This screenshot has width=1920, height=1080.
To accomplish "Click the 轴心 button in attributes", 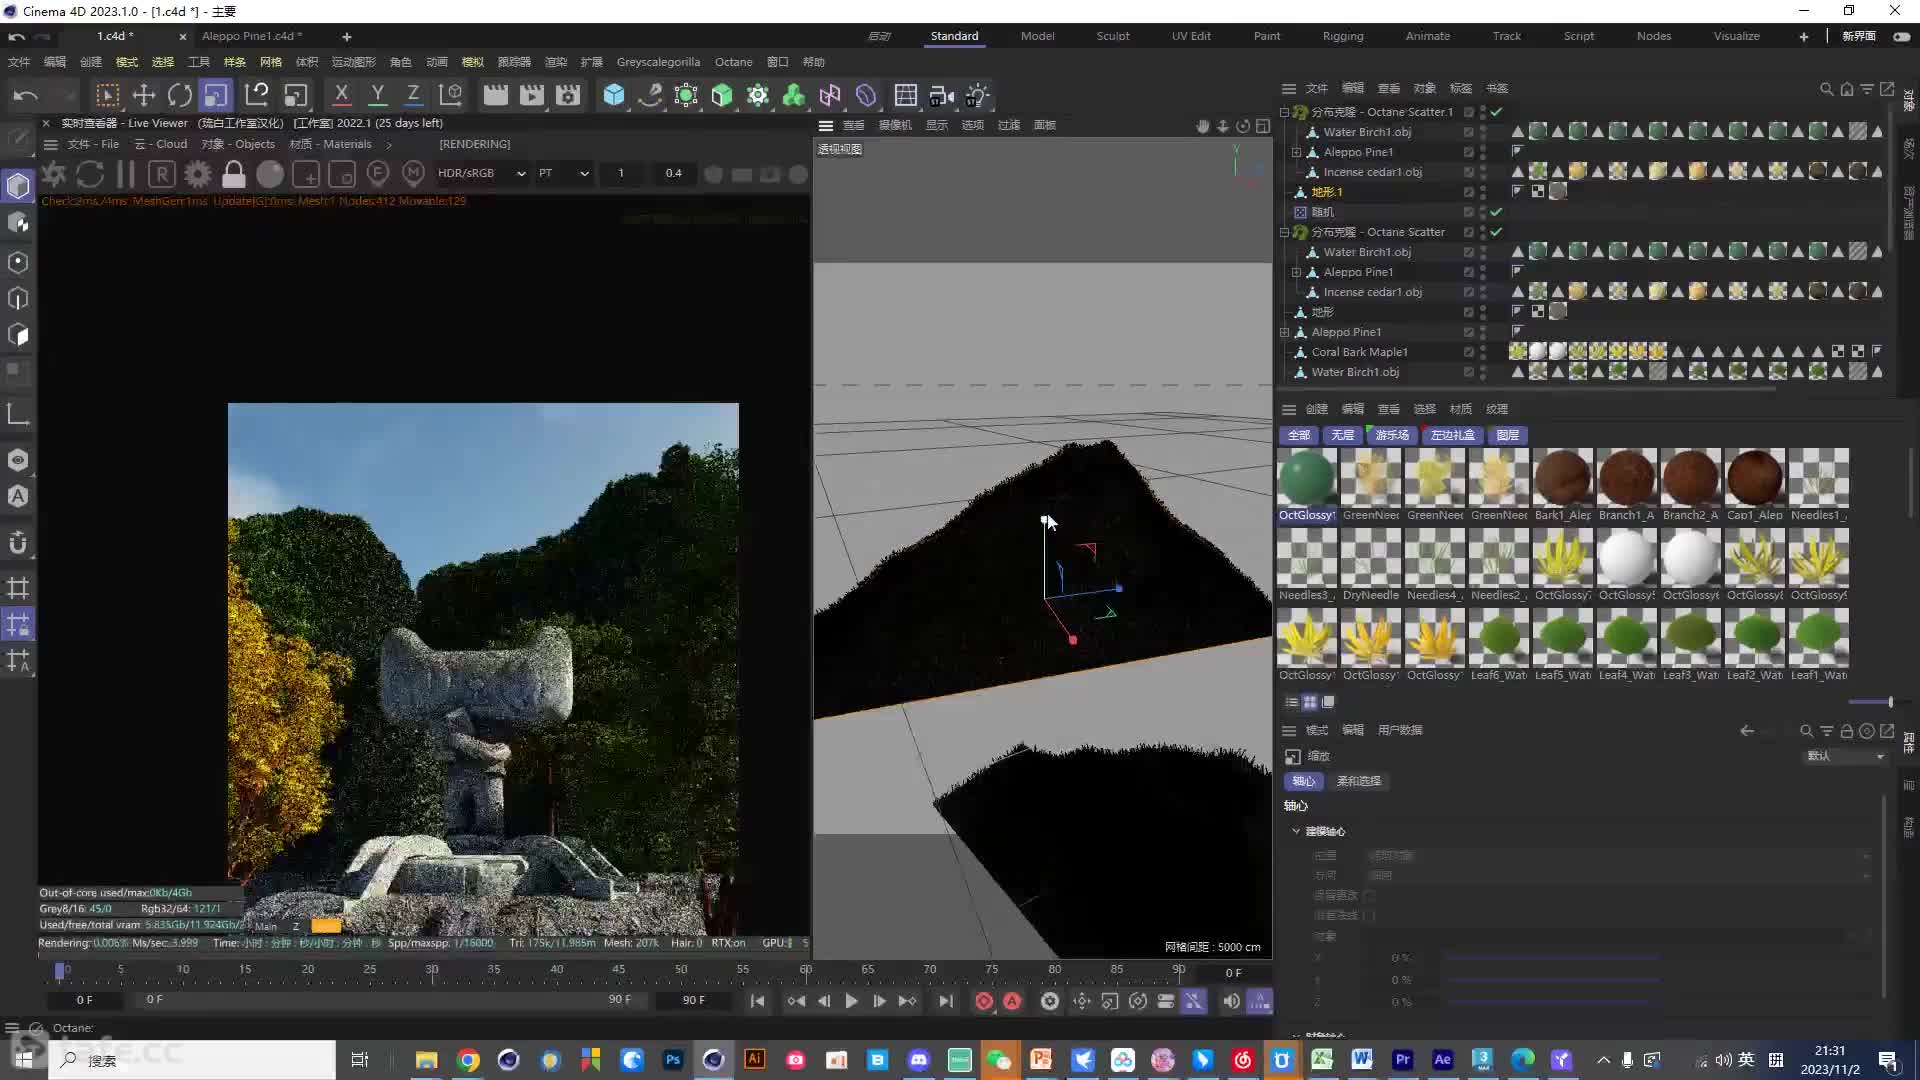I will coord(1303,781).
